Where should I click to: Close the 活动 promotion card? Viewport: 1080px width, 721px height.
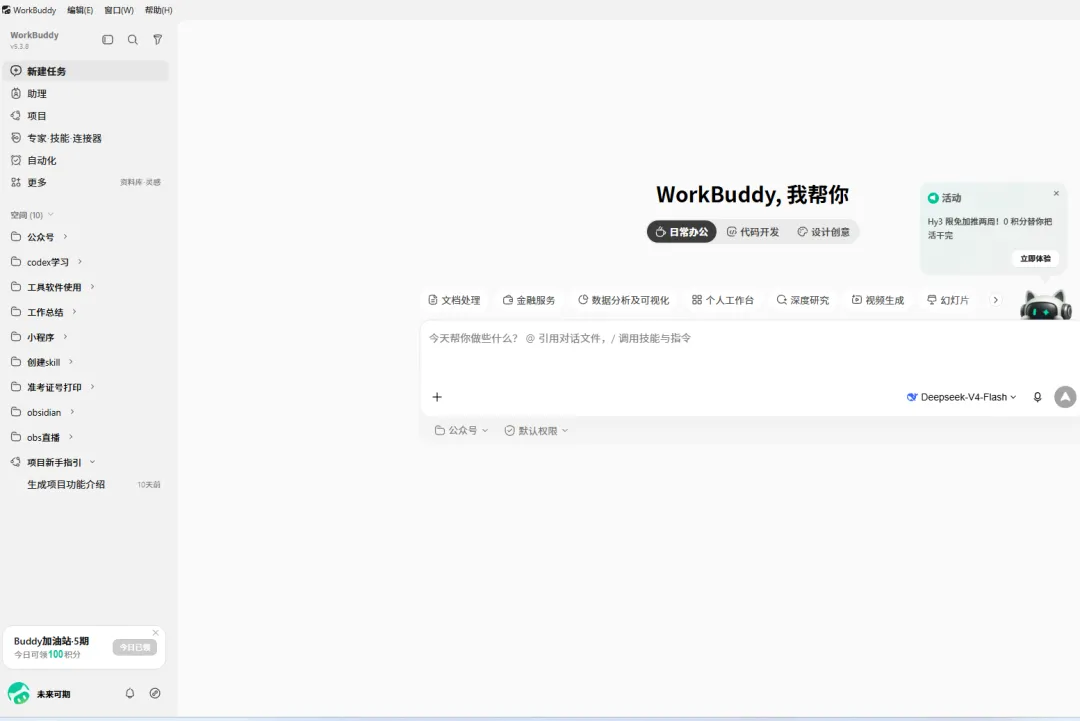(x=1056, y=194)
